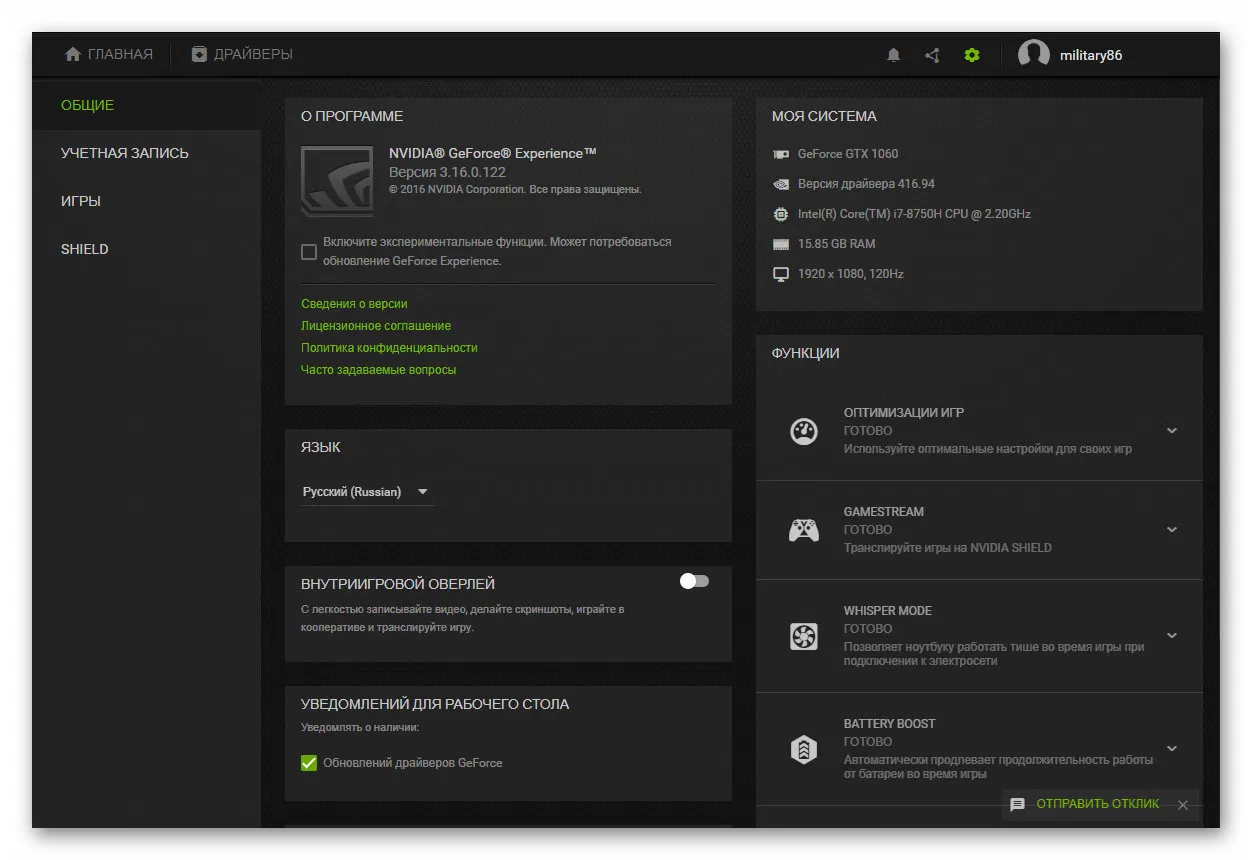Click the GAMESTREAM feature title
Screen dimensions: 1252x860
[884, 512]
